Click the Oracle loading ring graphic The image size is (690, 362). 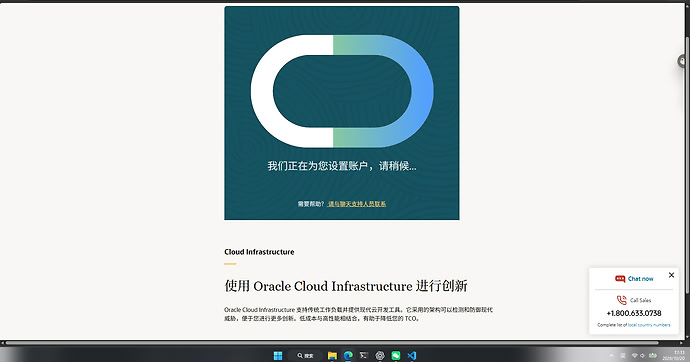coord(342,91)
